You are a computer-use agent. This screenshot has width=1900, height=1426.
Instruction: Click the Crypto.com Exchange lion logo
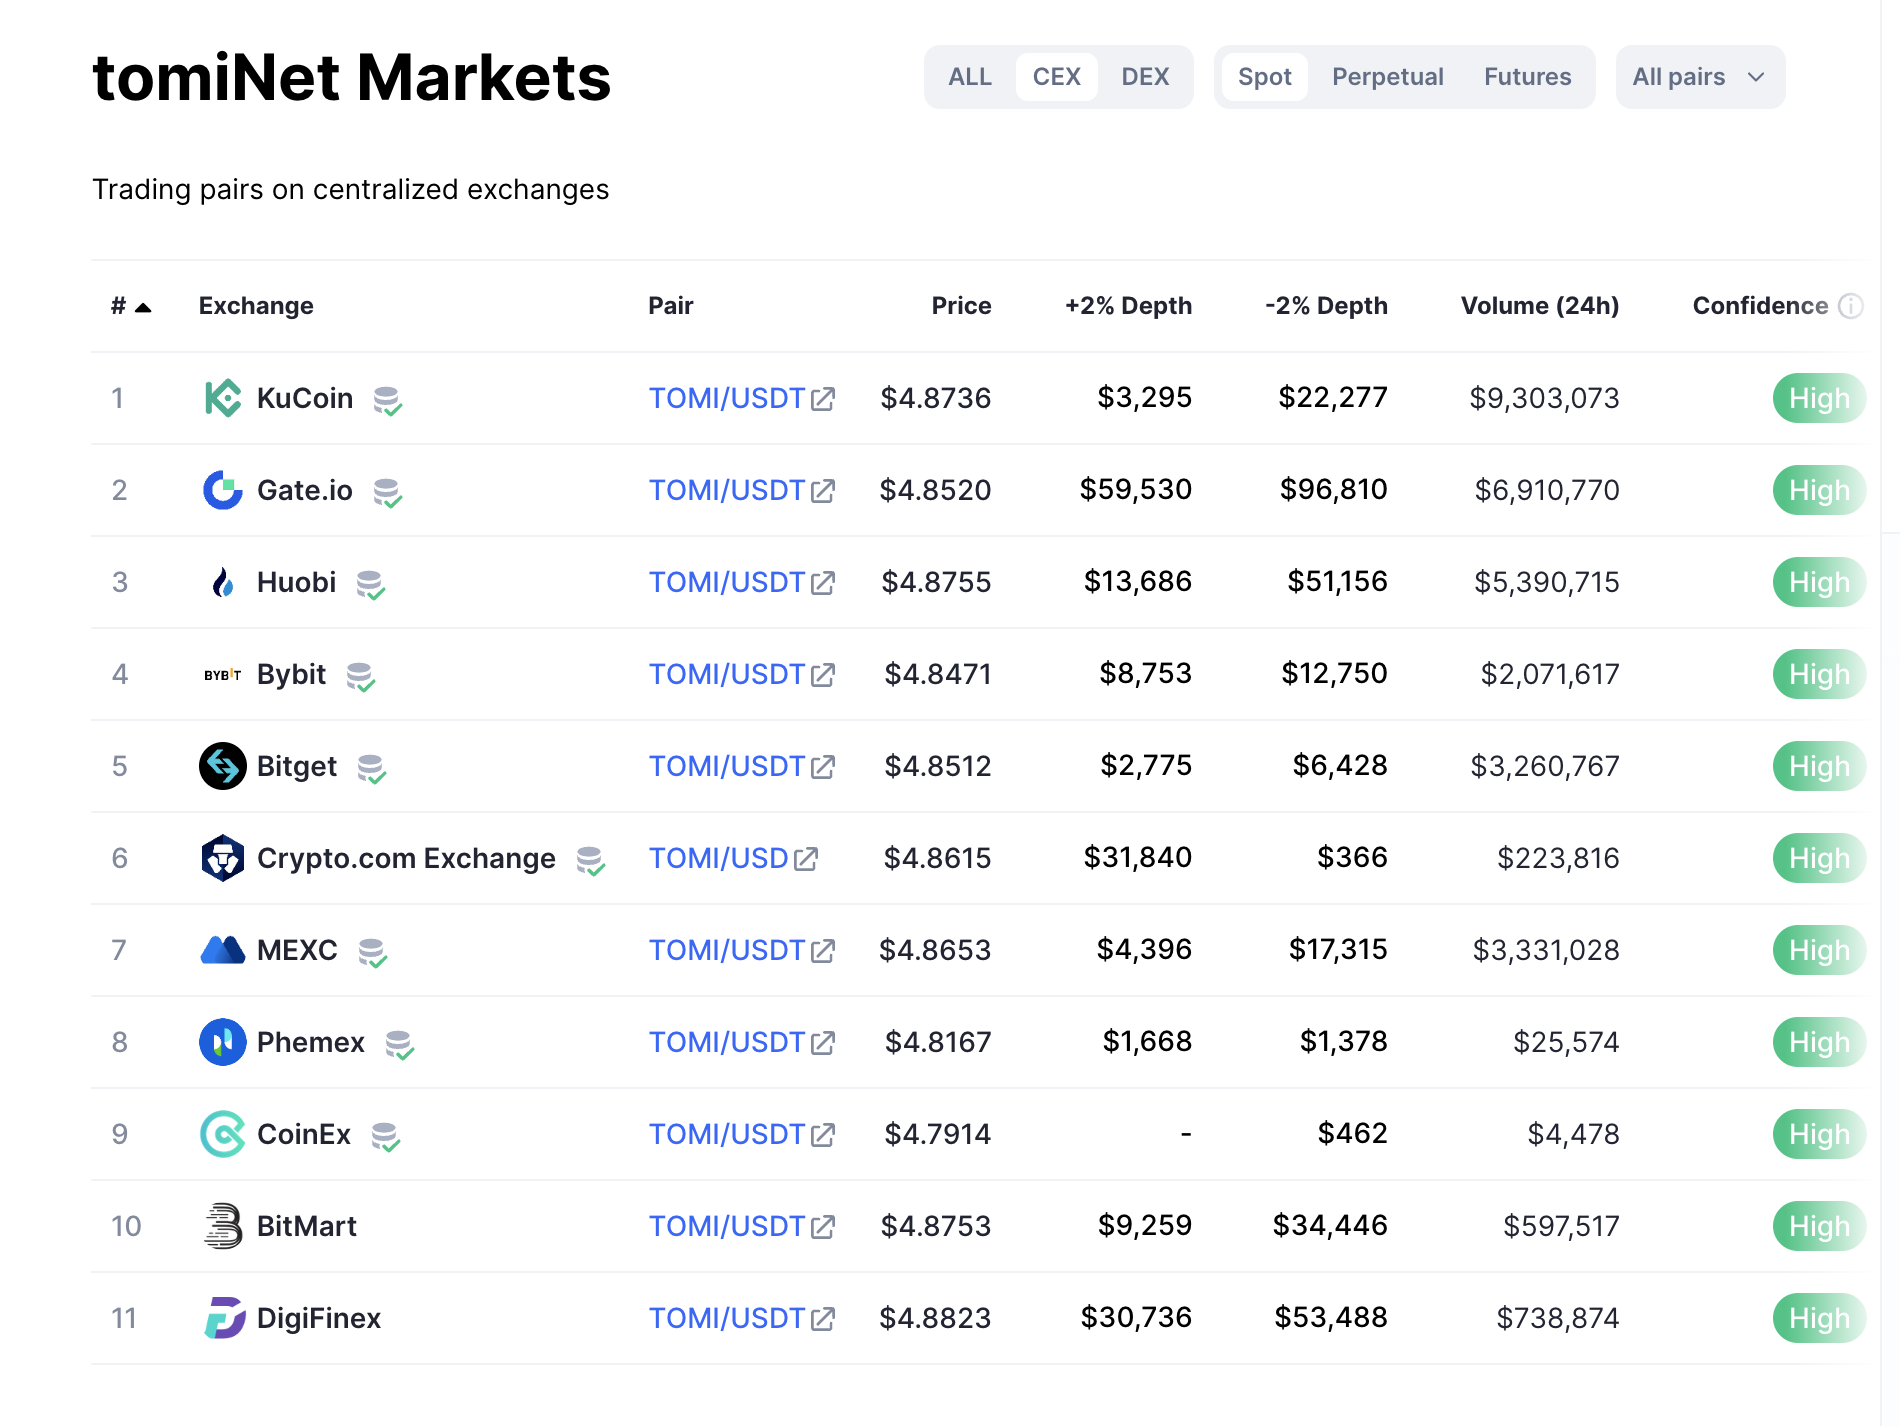point(222,858)
